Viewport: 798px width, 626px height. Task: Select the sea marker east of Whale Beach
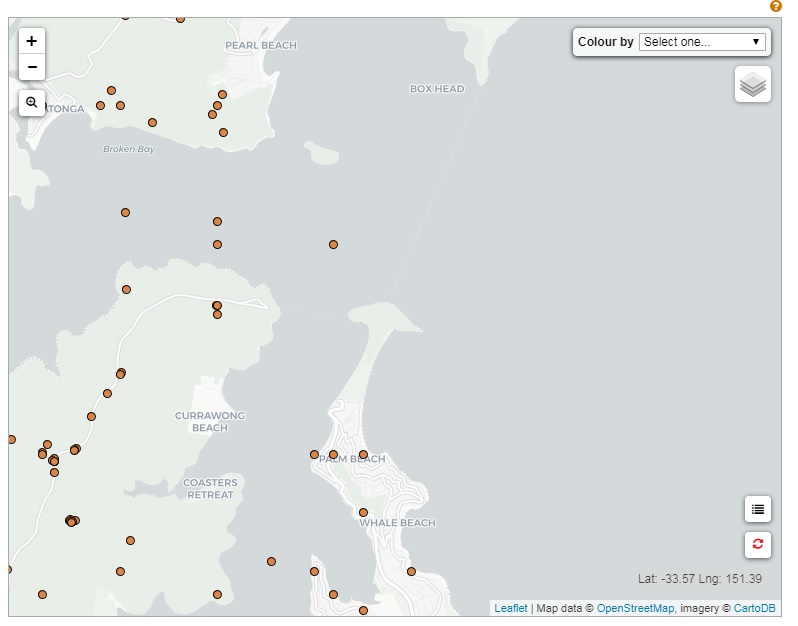pos(411,571)
